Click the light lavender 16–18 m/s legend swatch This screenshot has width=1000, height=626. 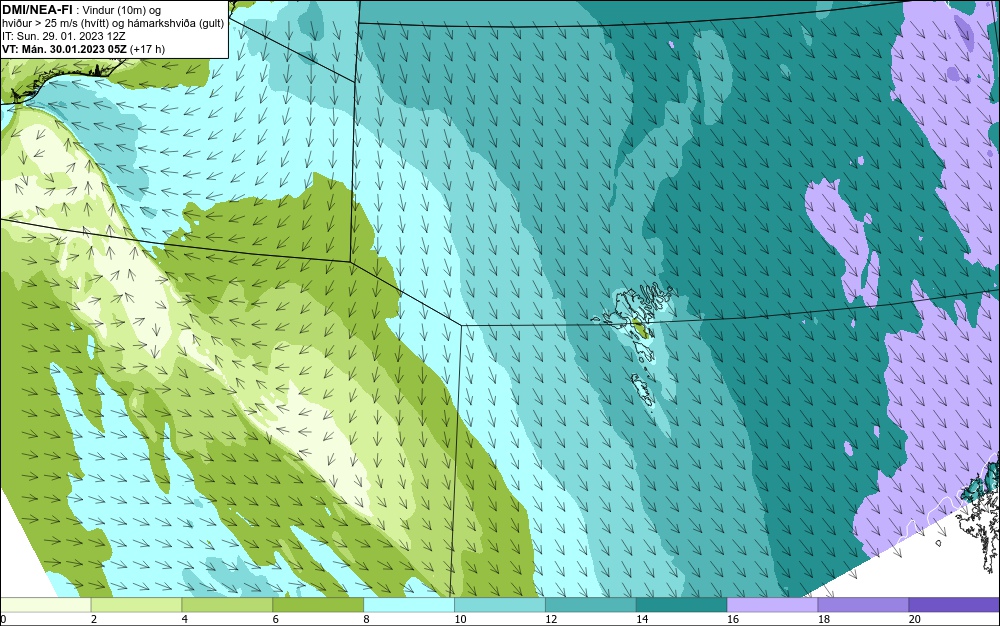tap(772, 604)
